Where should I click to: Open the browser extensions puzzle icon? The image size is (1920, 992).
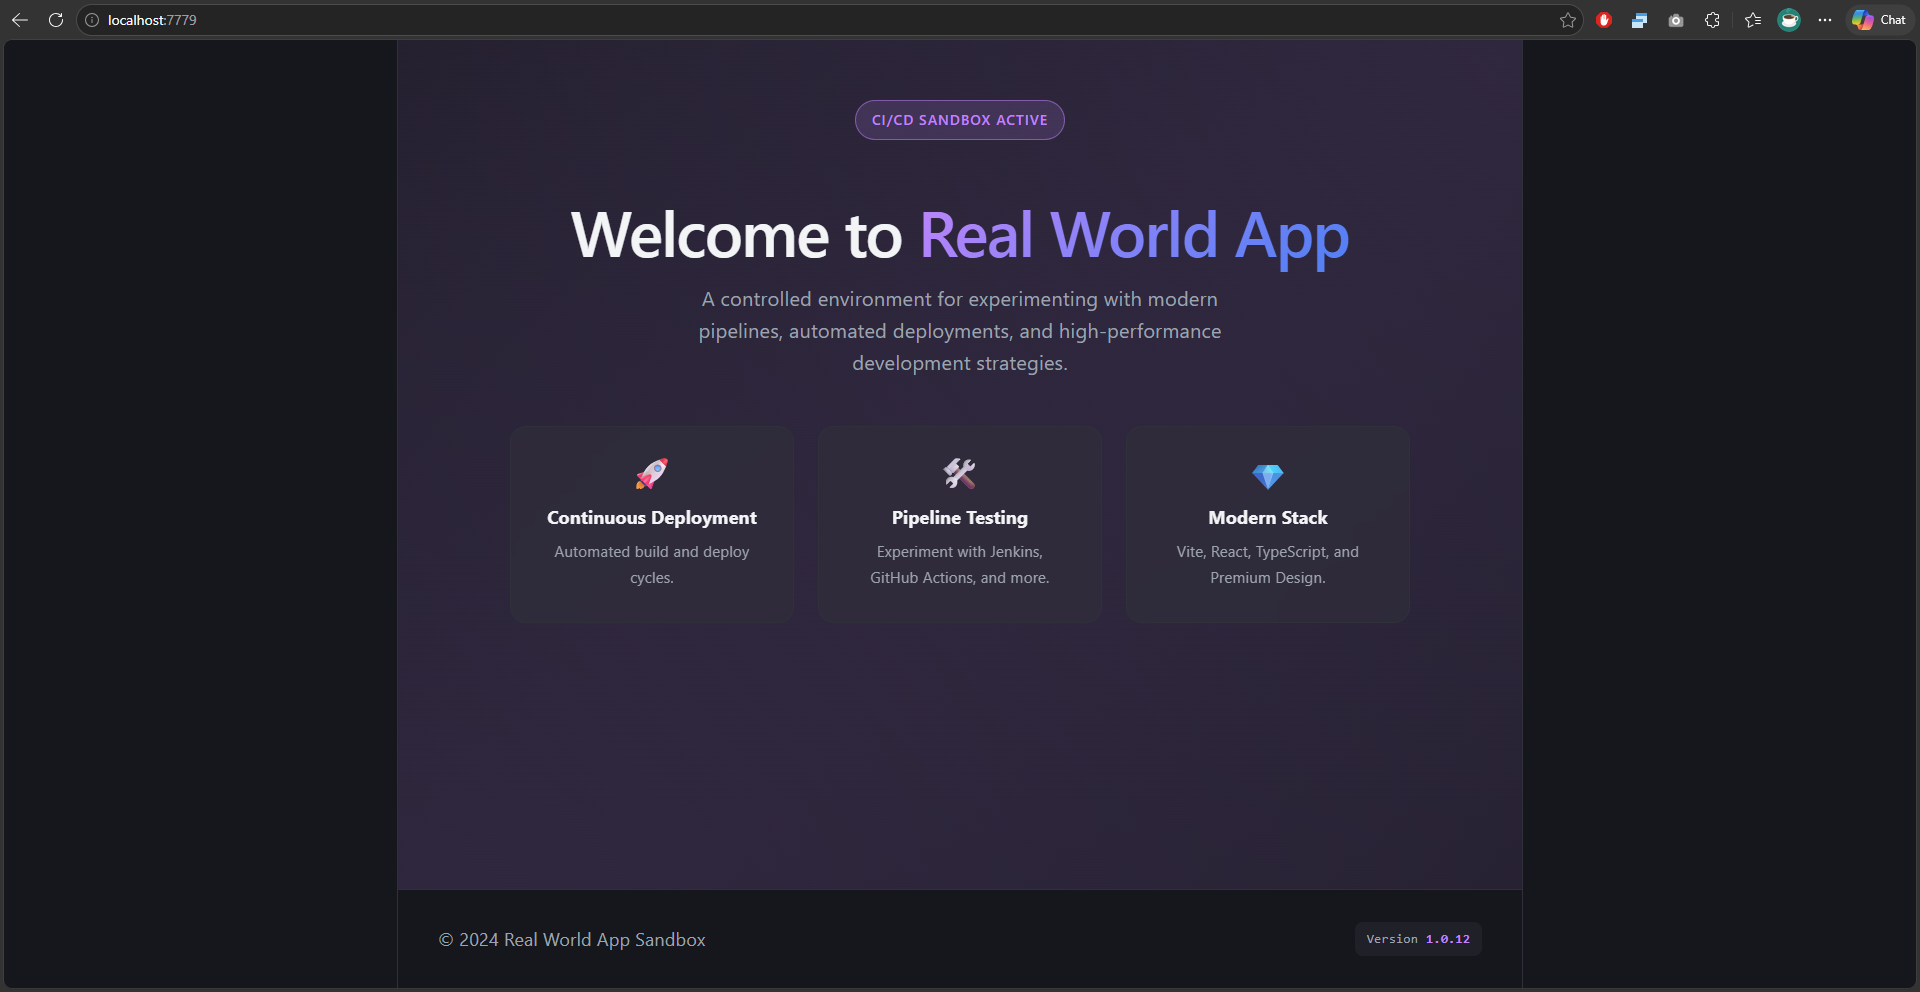pyautogui.click(x=1712, y=20)
